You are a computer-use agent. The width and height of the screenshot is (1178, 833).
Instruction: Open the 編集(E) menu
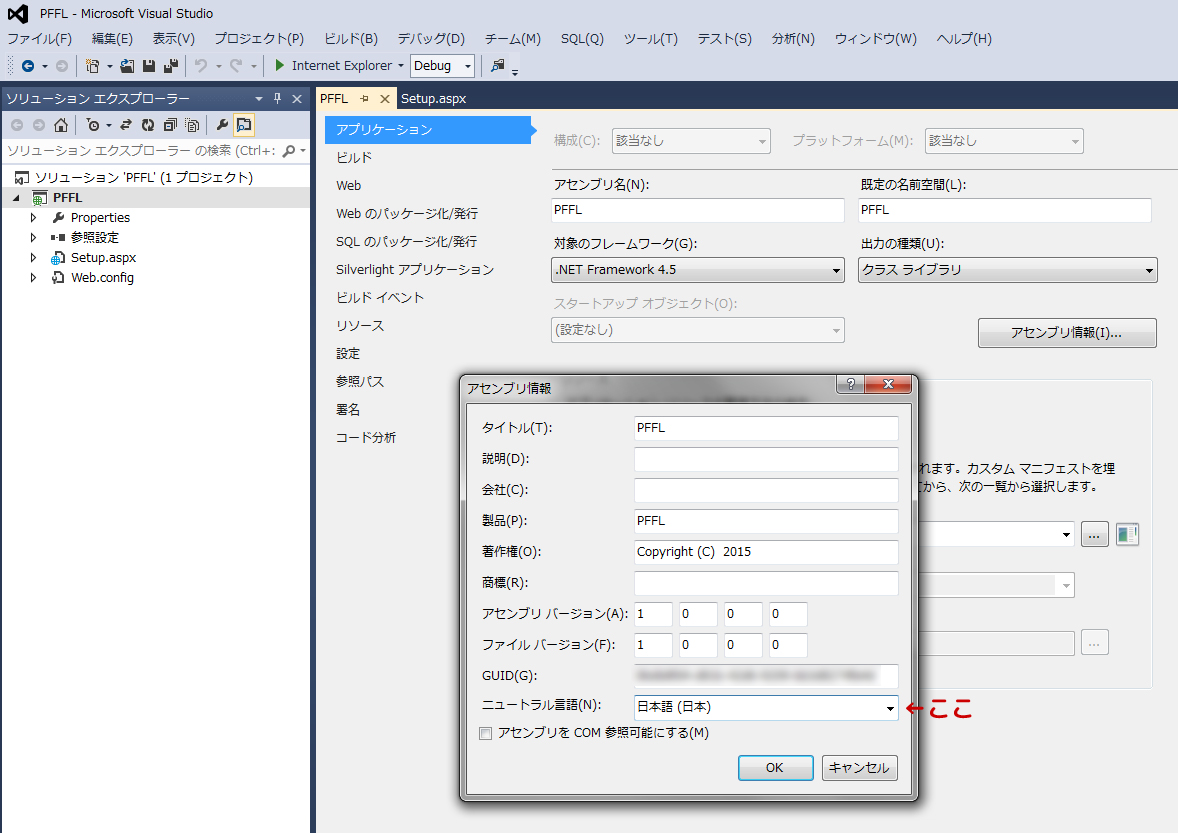[x=113, y=38]
